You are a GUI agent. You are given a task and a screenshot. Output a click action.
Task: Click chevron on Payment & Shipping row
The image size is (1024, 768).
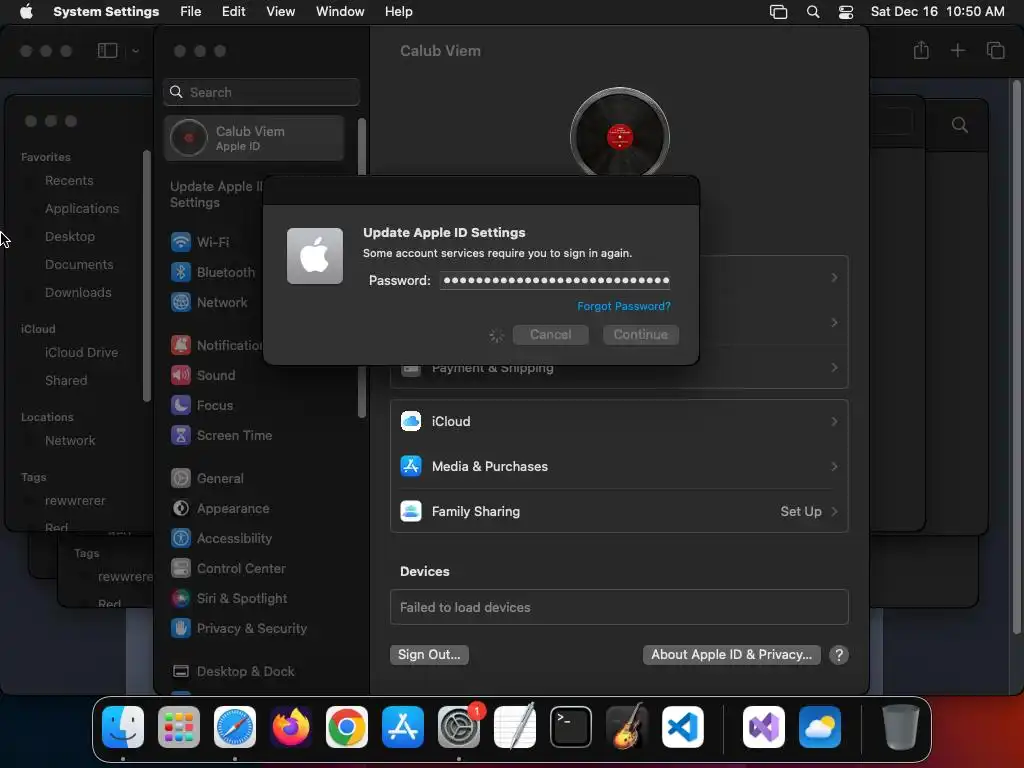(x=835, y=368)
